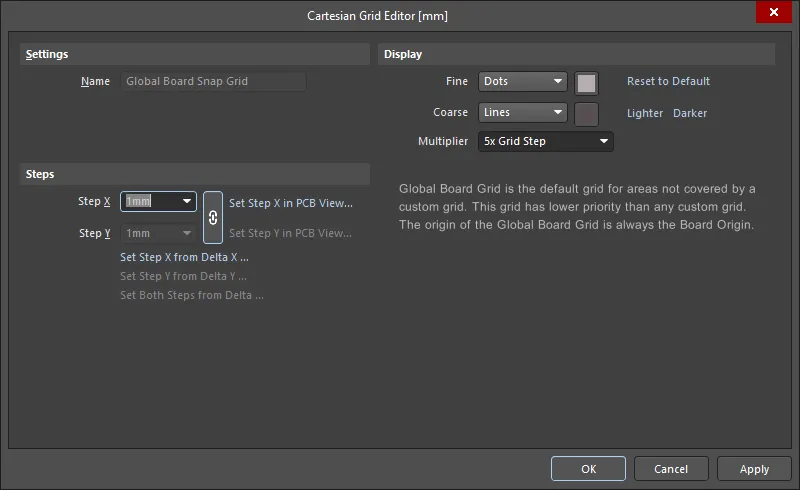The image size is (800, 490).
Task: Click Set Step X from Delta X link
Action: pos(184,257)
